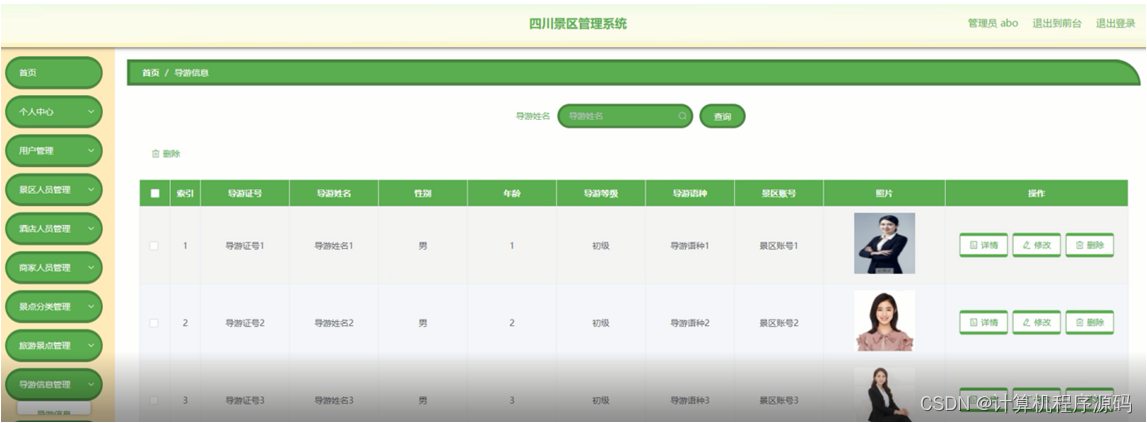Screen dimensions: 1147x423
Task: Click the 查询 search button
Action: click(x=722, y=116)
